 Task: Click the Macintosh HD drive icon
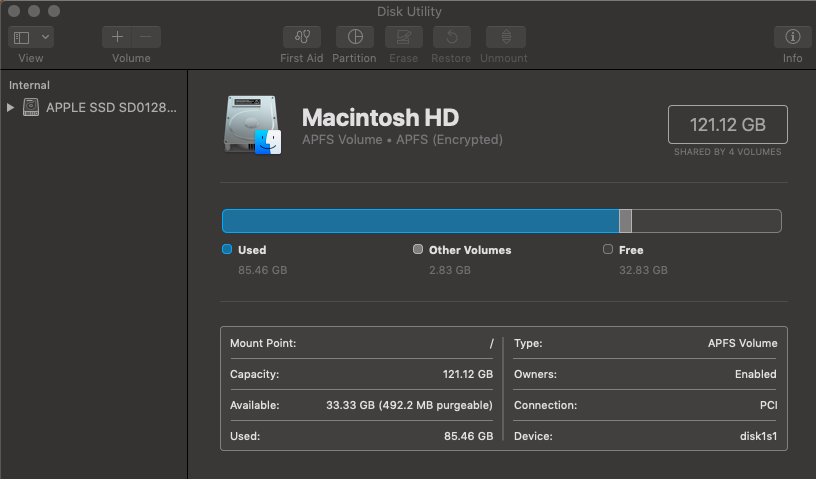(252, 125)
